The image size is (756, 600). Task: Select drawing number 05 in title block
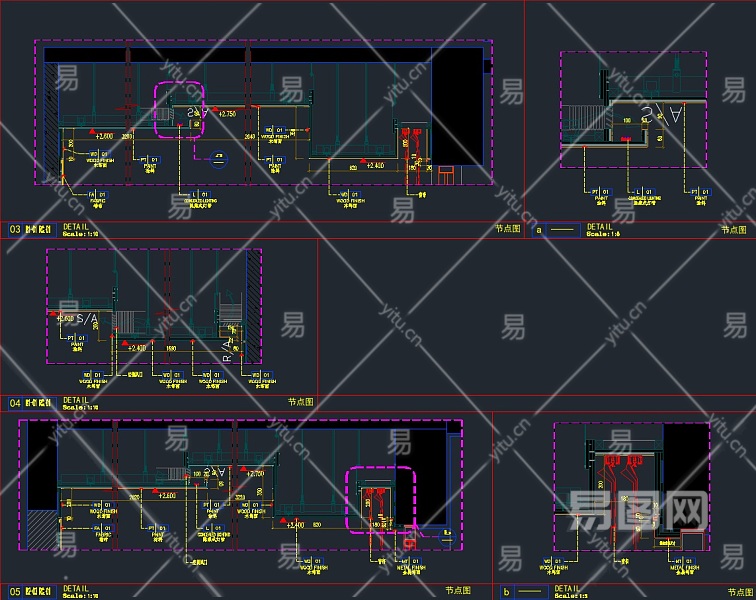15,591
